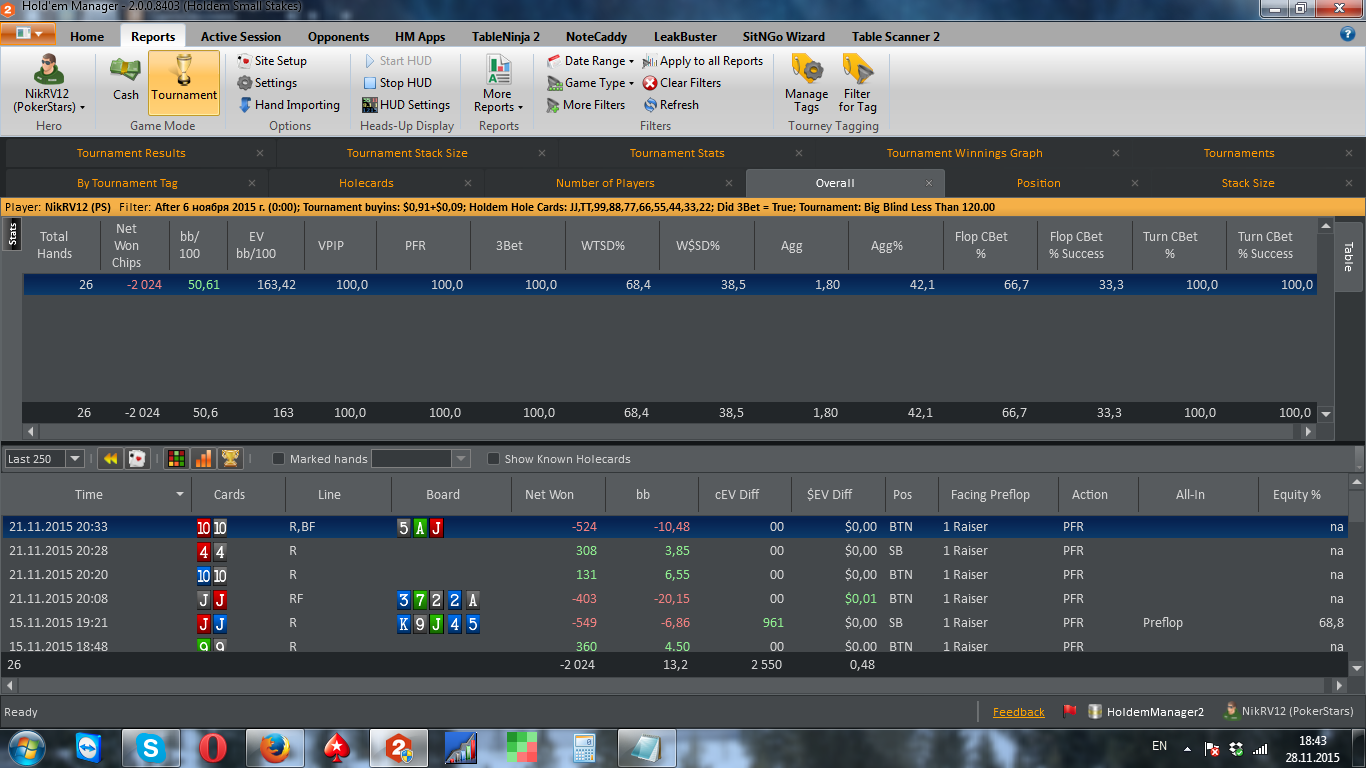The image size is (1366, 768).
Task: Open the LeakBuster ribbon tab
Action: point(685,37)
